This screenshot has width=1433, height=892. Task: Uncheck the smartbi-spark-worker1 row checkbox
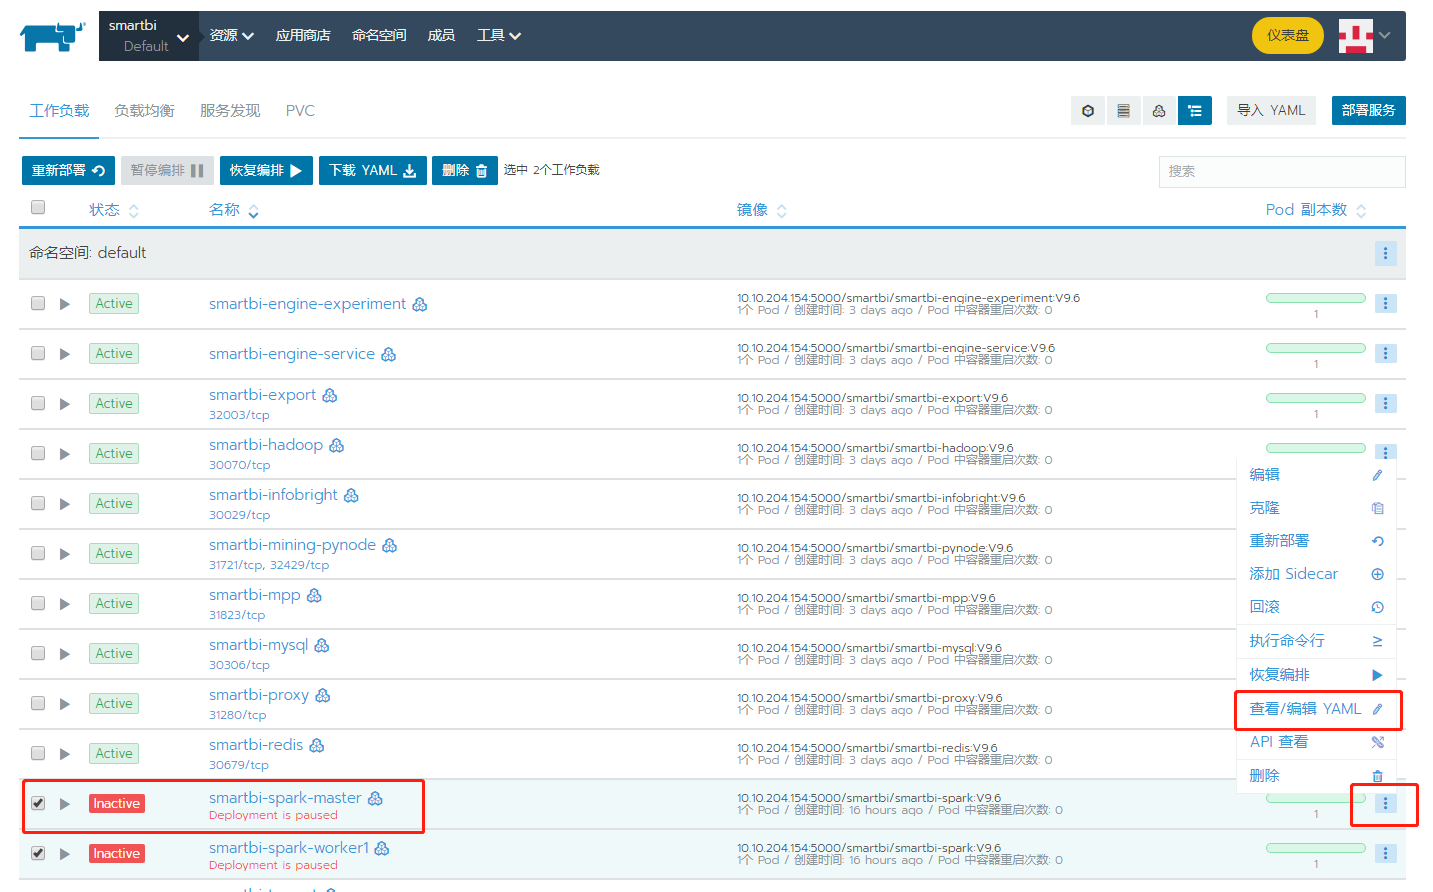[38, 853]
